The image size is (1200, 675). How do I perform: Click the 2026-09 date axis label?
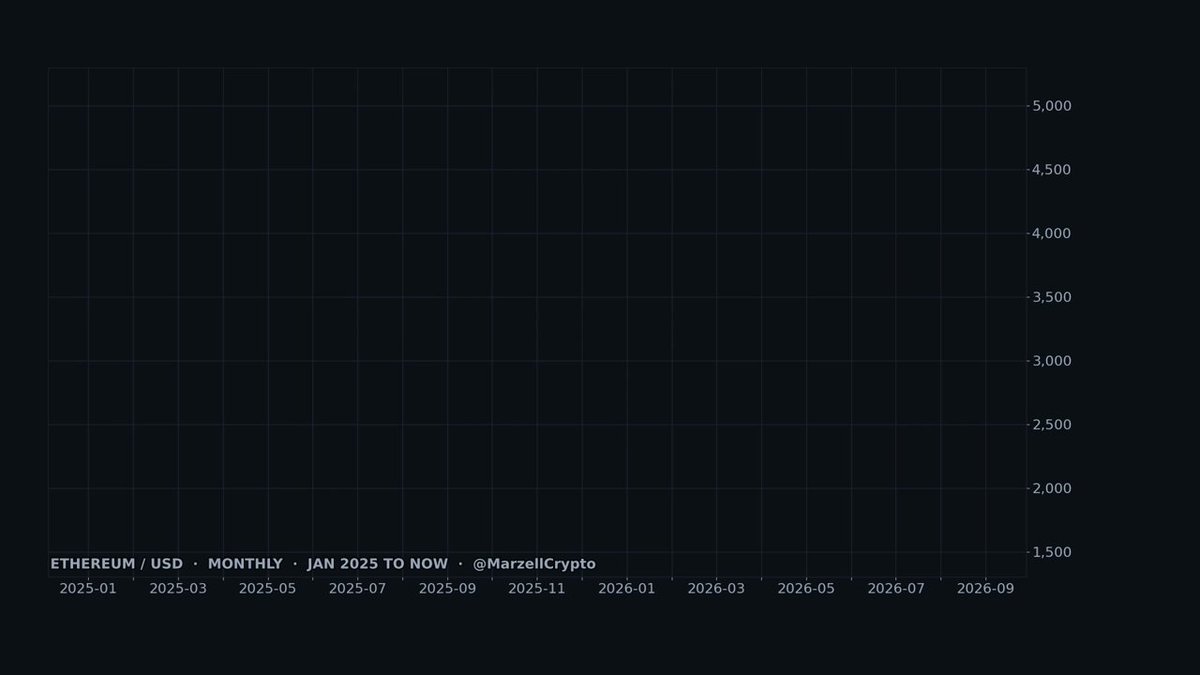pyautogui.click(x=986, y=589)
